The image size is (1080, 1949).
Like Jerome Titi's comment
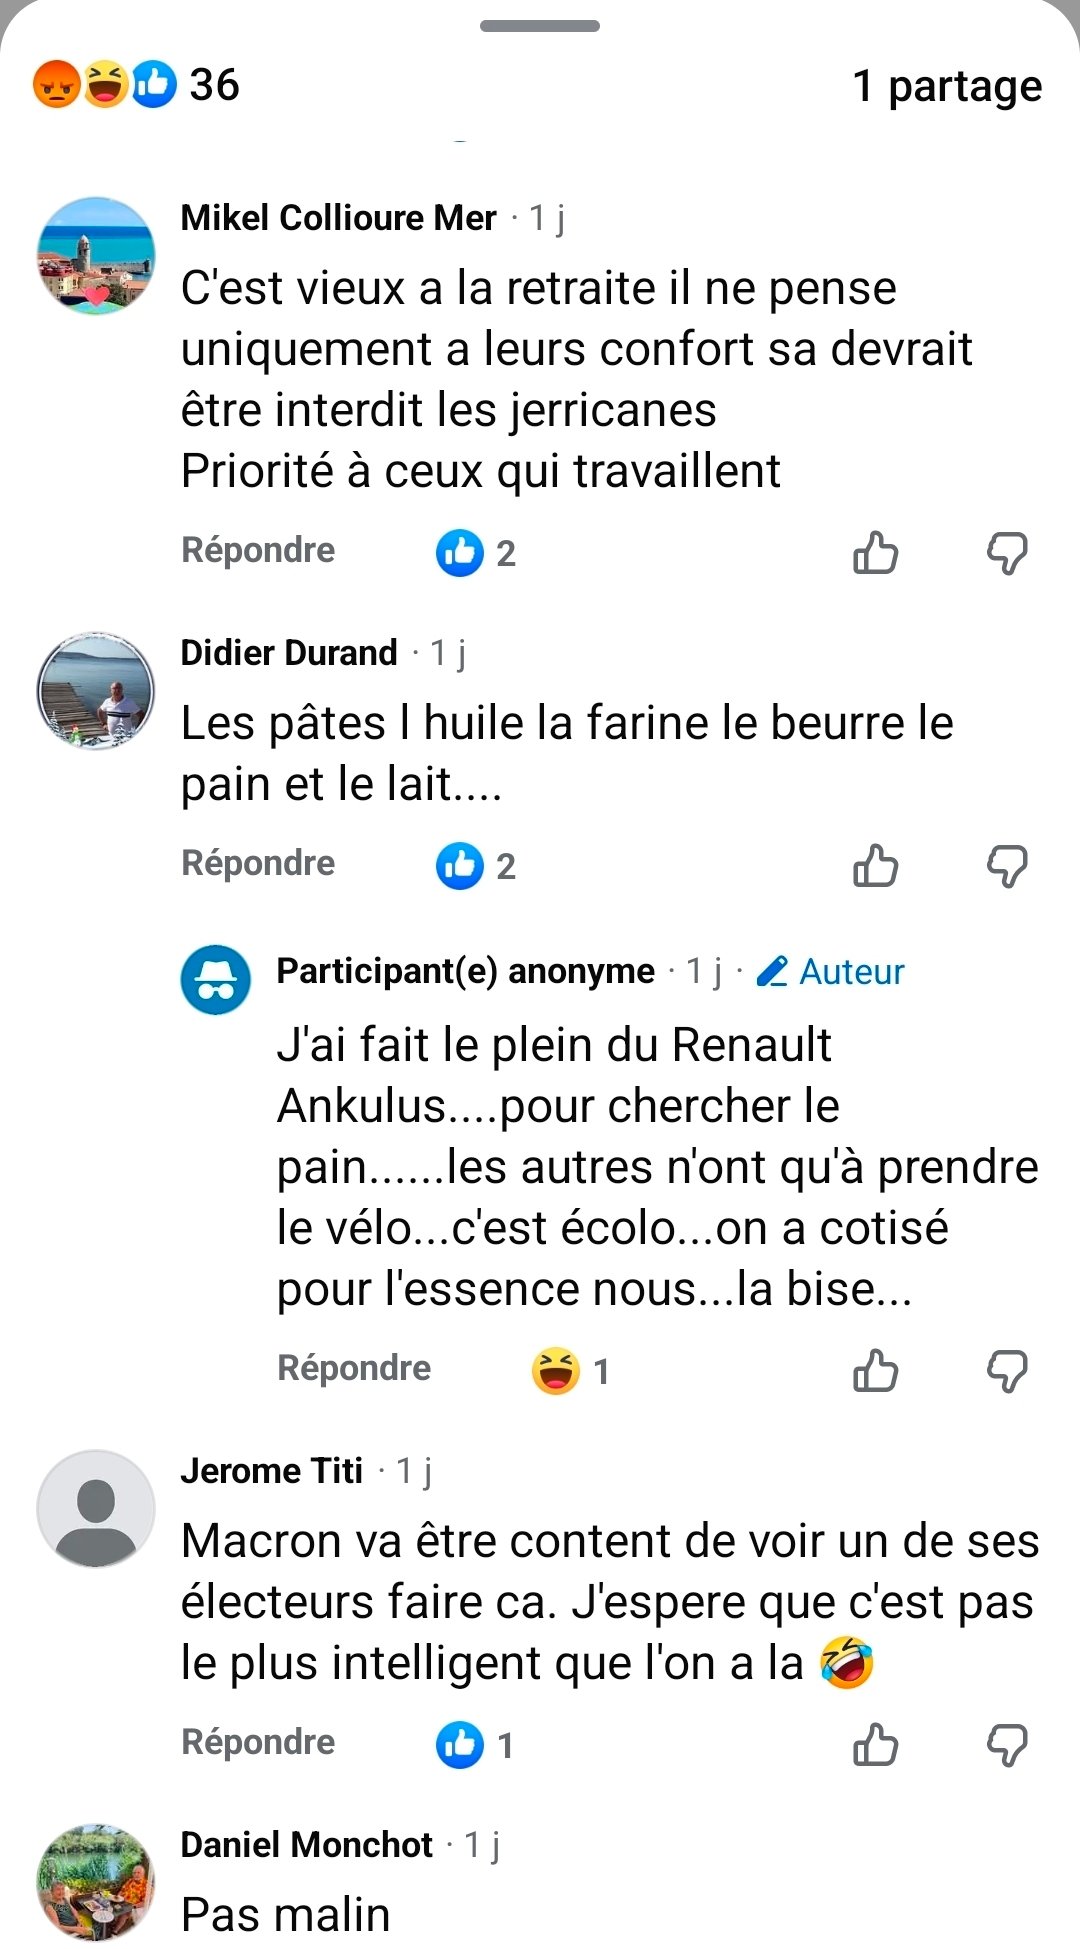(875, 1744)
